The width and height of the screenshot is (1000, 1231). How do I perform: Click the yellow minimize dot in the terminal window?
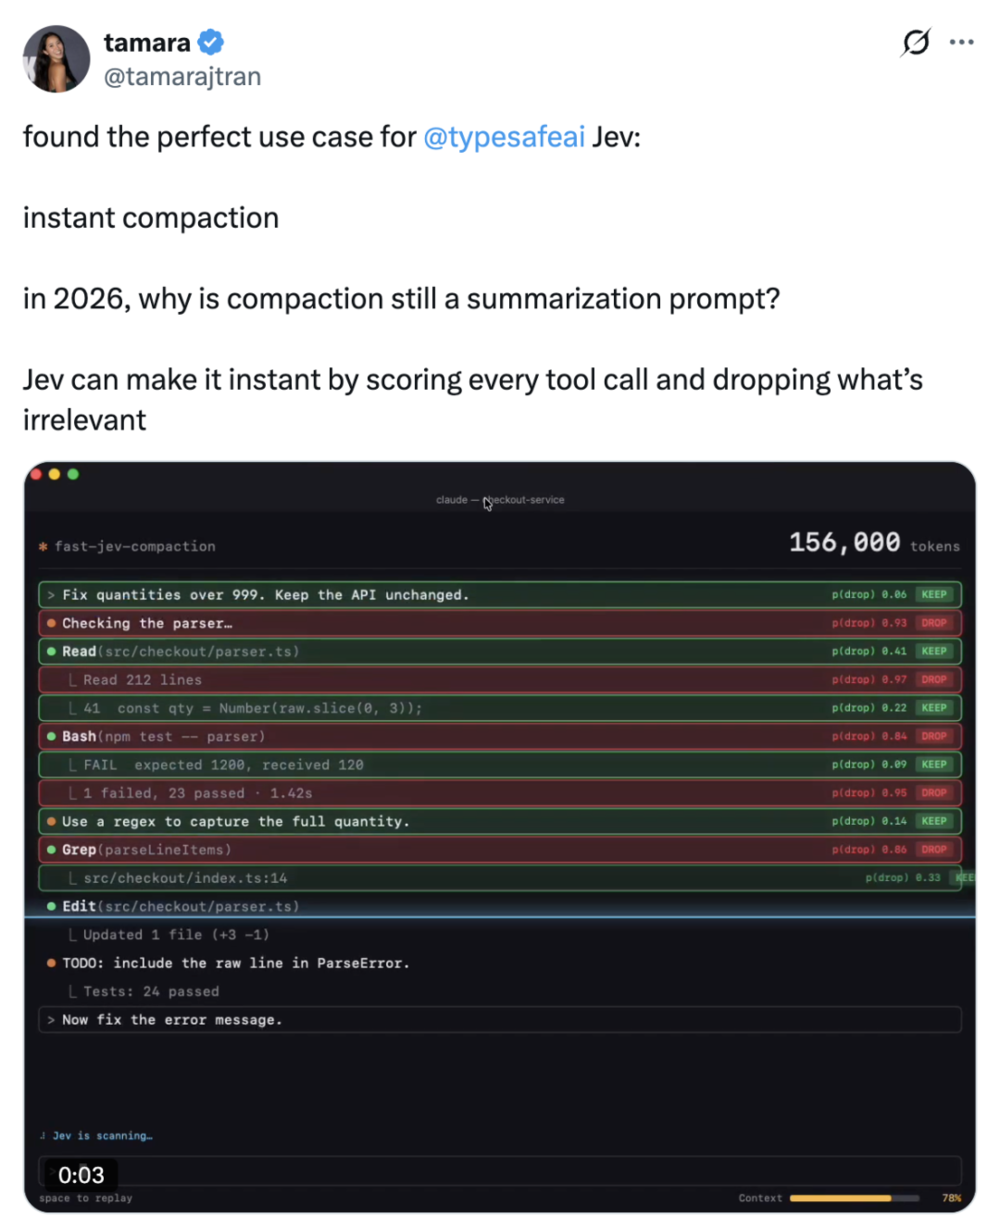(54, 474)
